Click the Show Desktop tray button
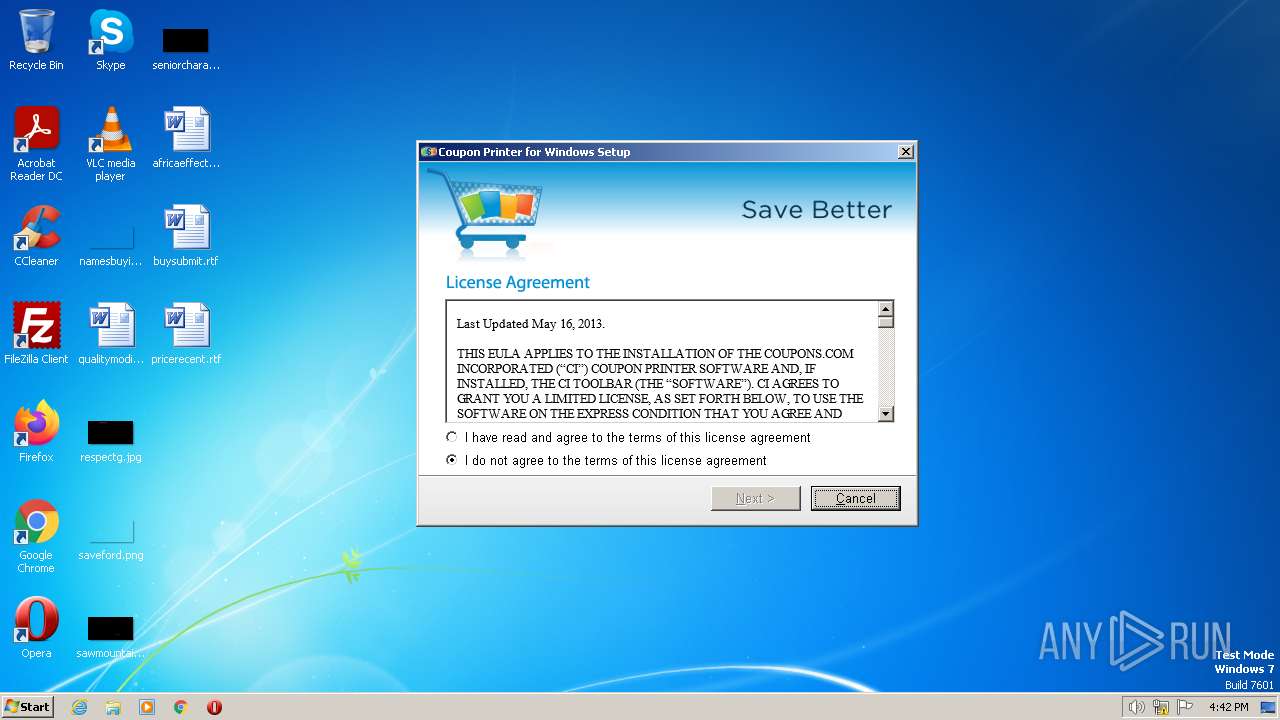 (x=1269, y=707)
